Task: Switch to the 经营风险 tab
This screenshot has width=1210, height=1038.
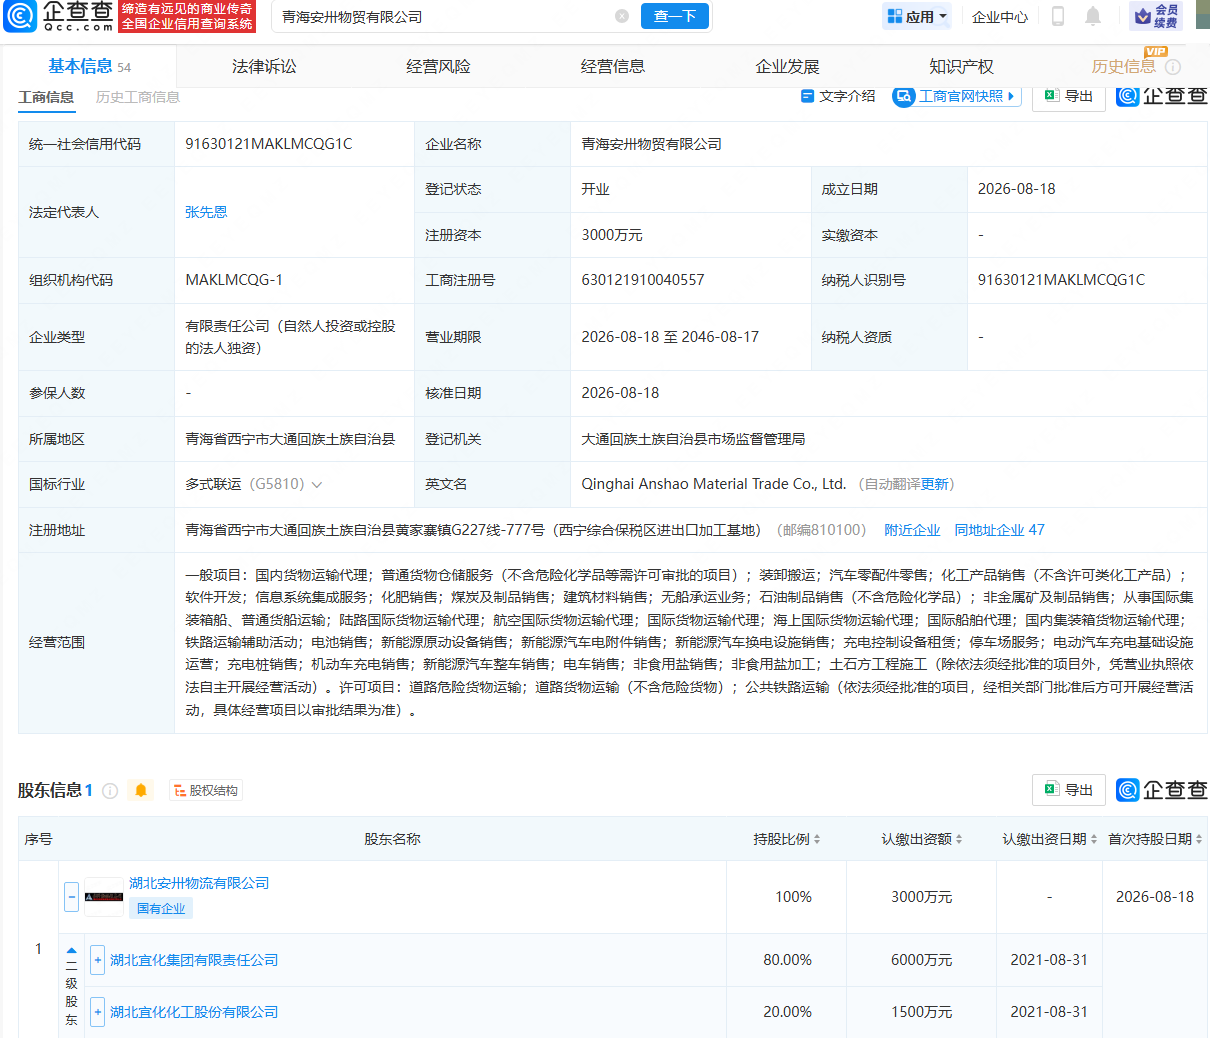Action: 438,66
